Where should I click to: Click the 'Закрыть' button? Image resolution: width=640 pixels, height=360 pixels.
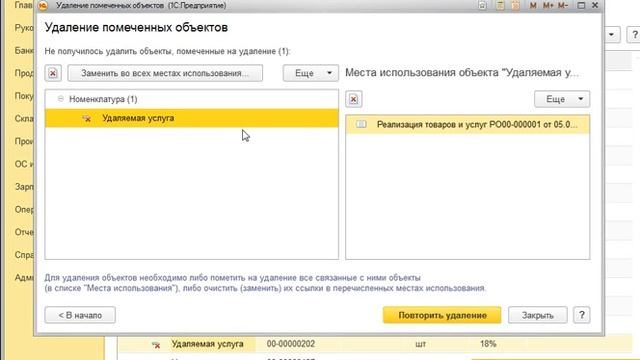click(x=538, y=315)
